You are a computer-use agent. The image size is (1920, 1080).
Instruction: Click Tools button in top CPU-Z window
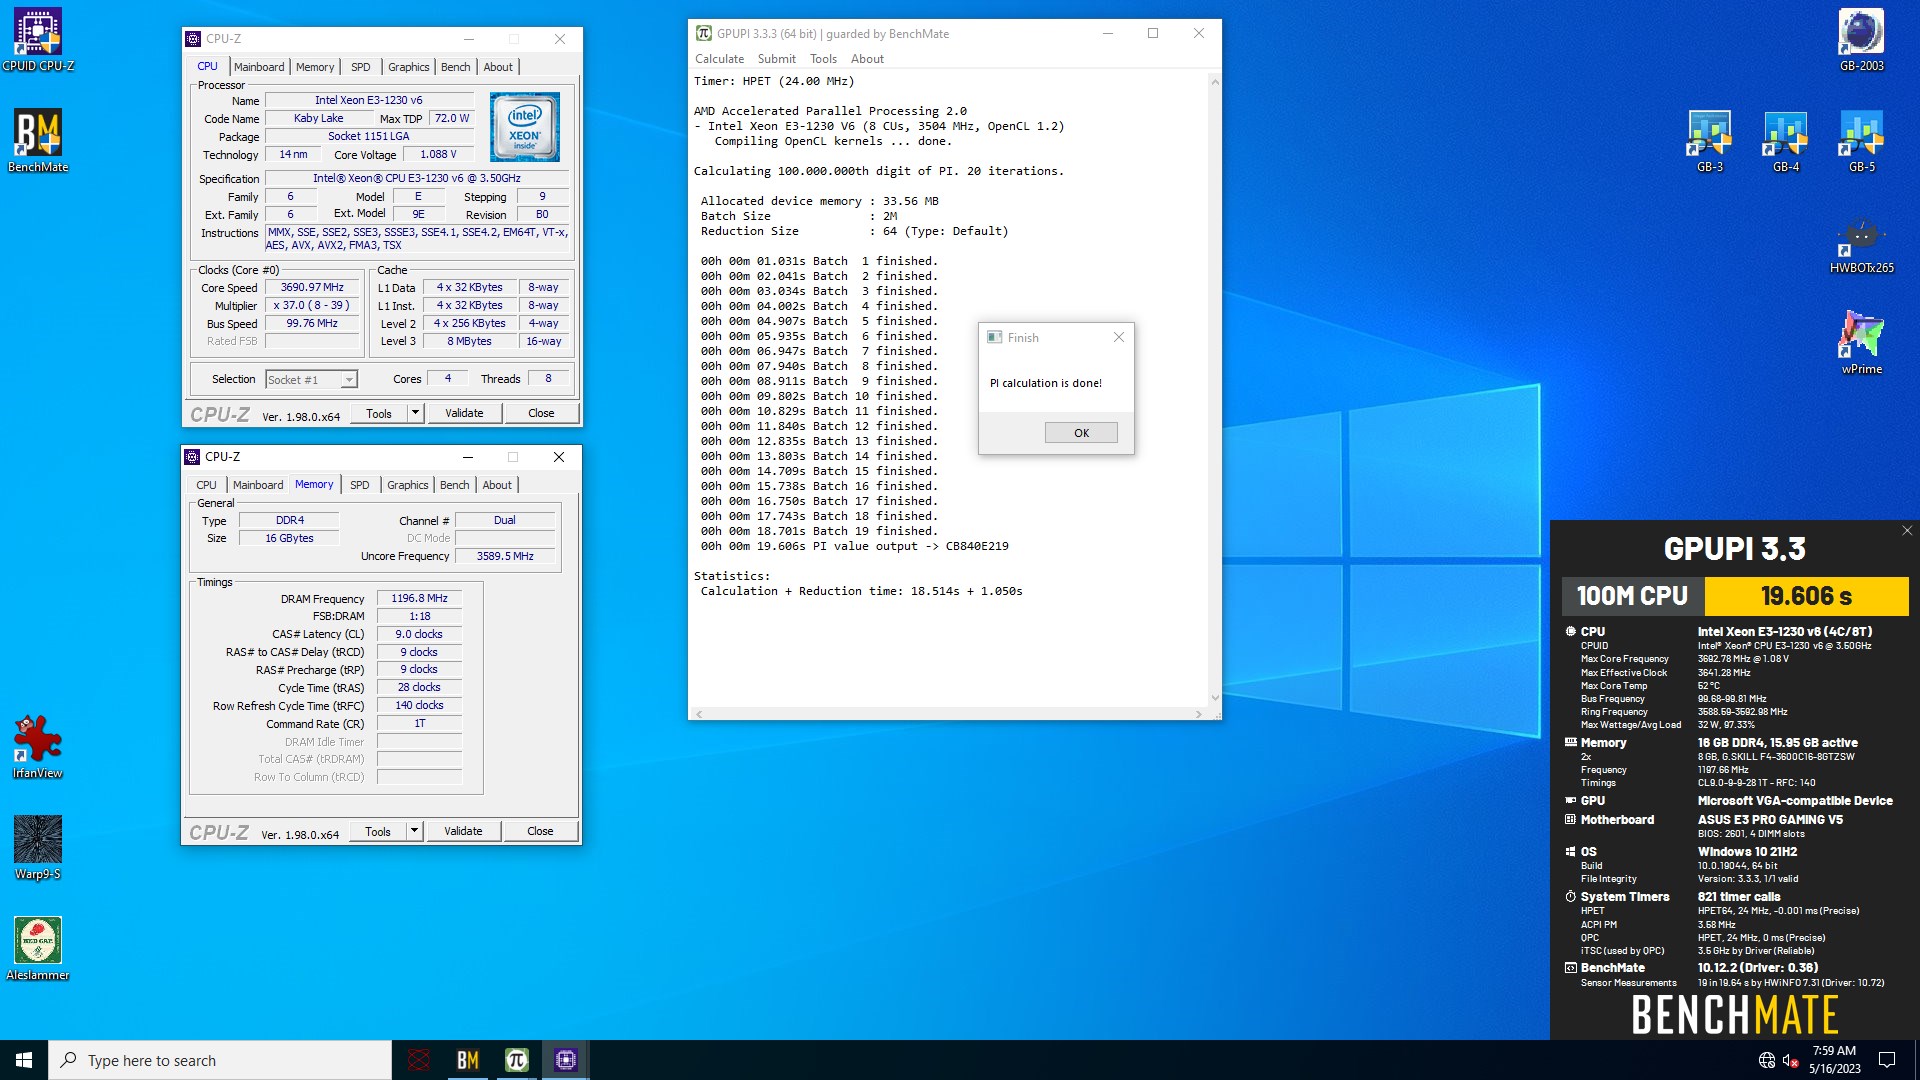379,413
